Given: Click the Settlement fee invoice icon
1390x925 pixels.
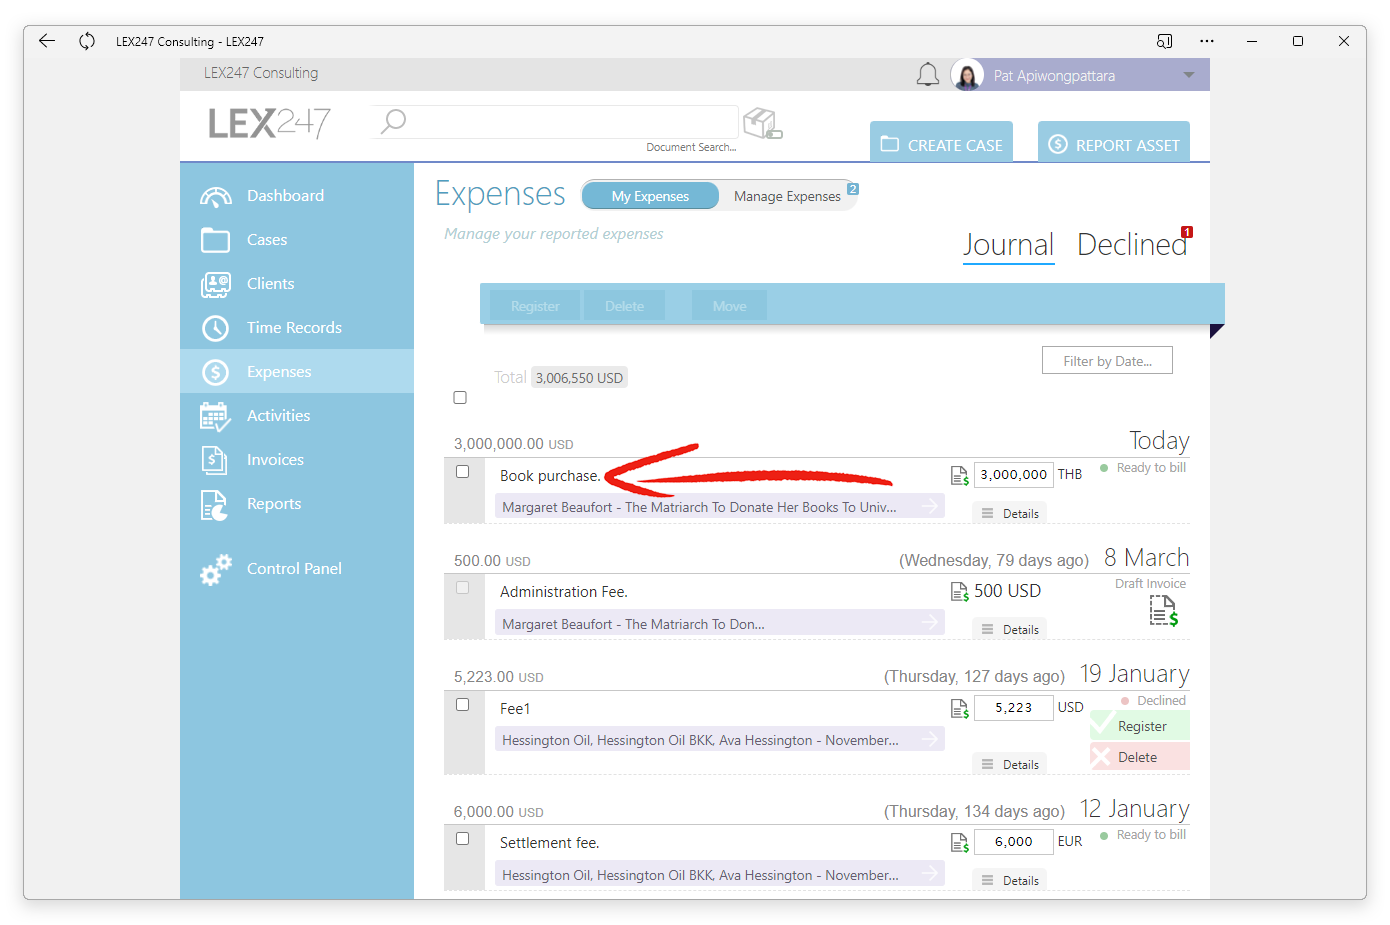Looking at the screenshot, I should click(959, 843).
